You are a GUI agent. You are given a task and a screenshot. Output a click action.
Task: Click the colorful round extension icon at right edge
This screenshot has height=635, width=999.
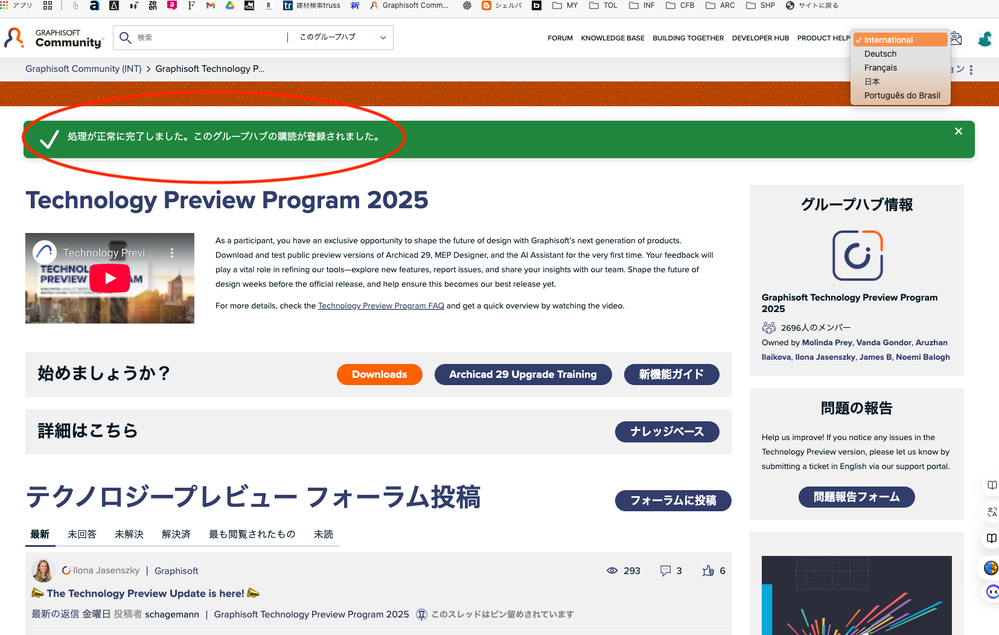coord(991,567)
